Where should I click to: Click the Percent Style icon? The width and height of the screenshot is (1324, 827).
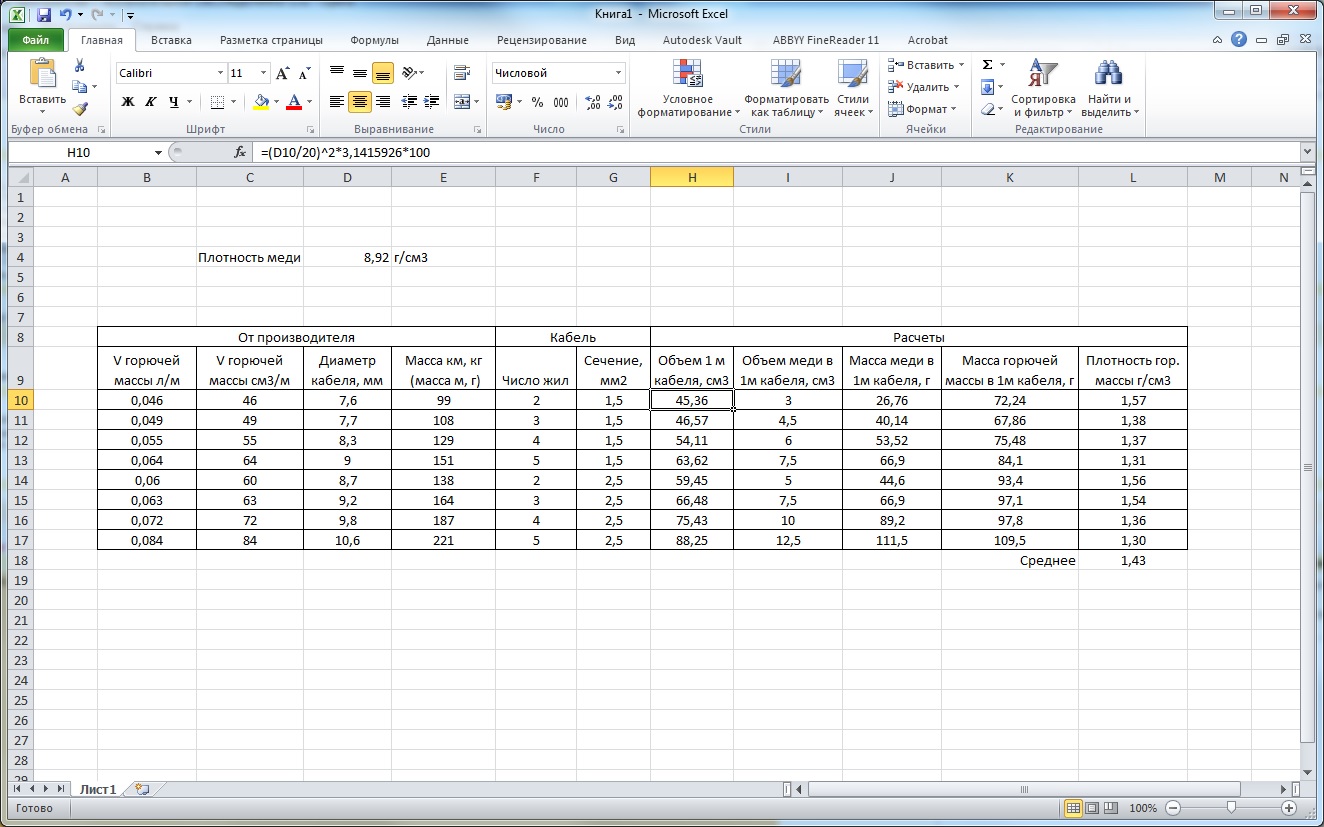point(537,102)
